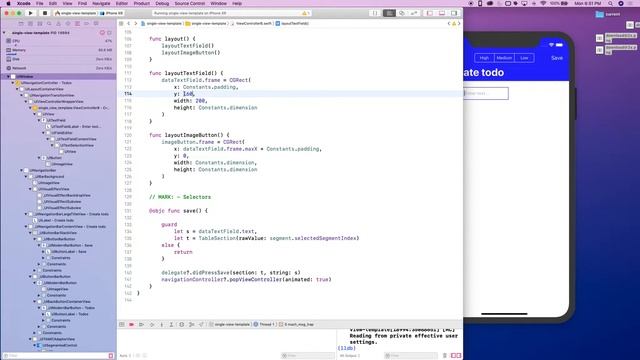Click Debug View Hierarchy icon

182,324
